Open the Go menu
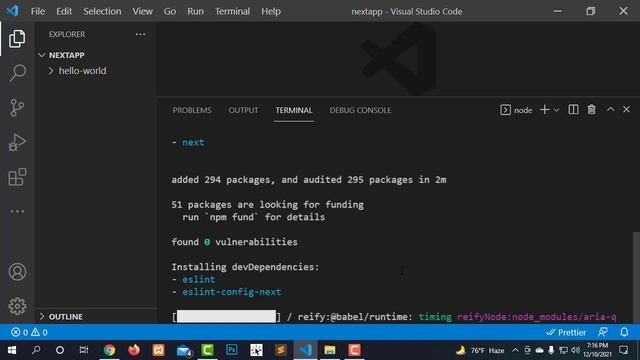The image size is (640, 360). coord(170,11)
